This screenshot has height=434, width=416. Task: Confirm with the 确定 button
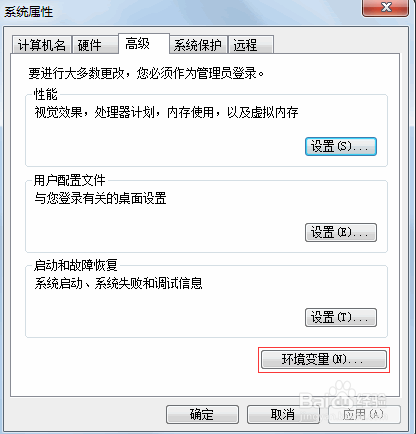click(202, 414)
